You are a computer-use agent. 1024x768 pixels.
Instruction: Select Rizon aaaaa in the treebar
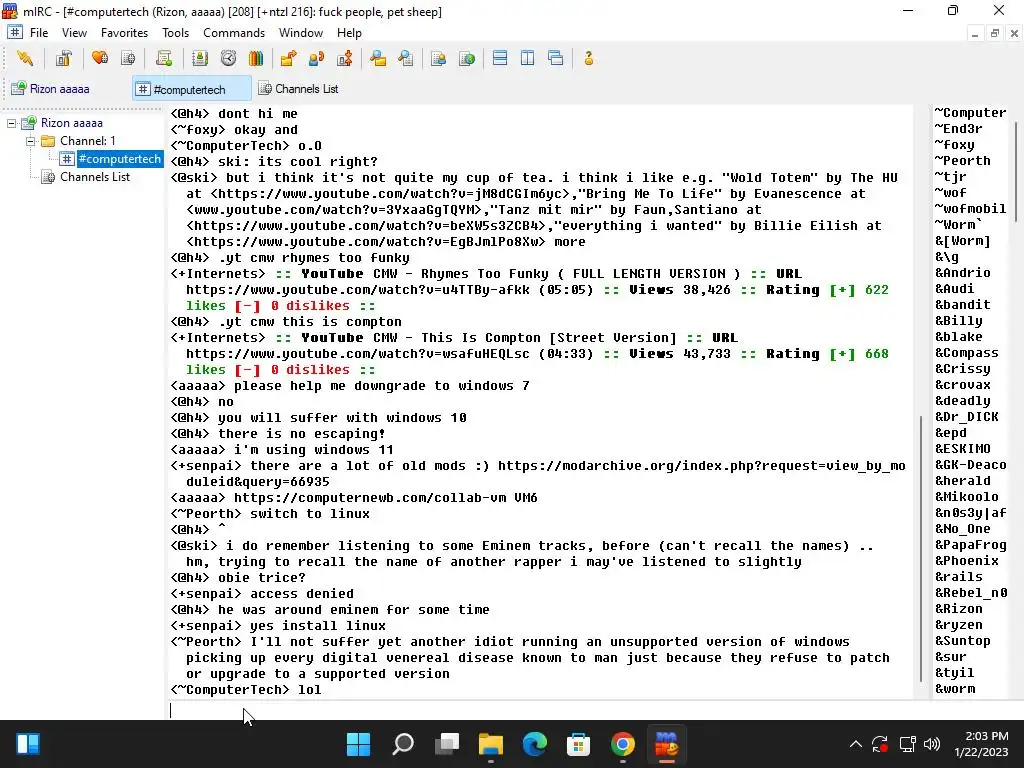(71, 123)
